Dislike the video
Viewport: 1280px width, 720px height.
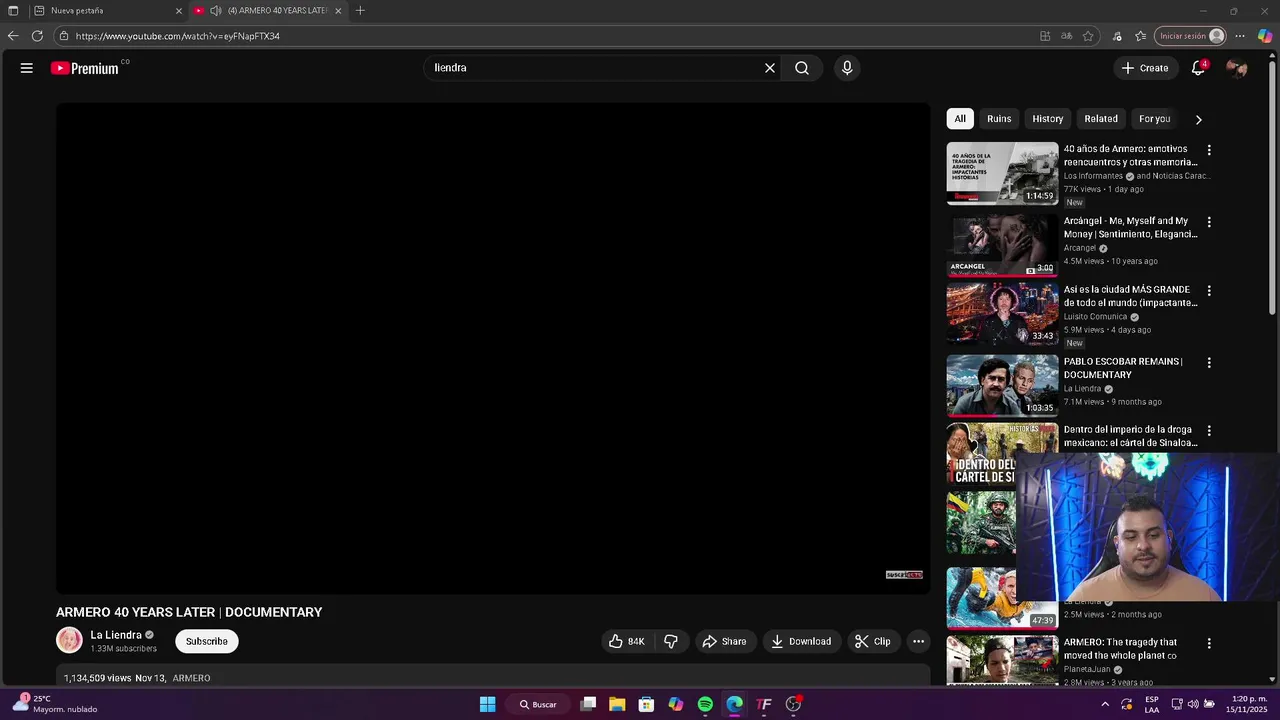pos(671,641)
